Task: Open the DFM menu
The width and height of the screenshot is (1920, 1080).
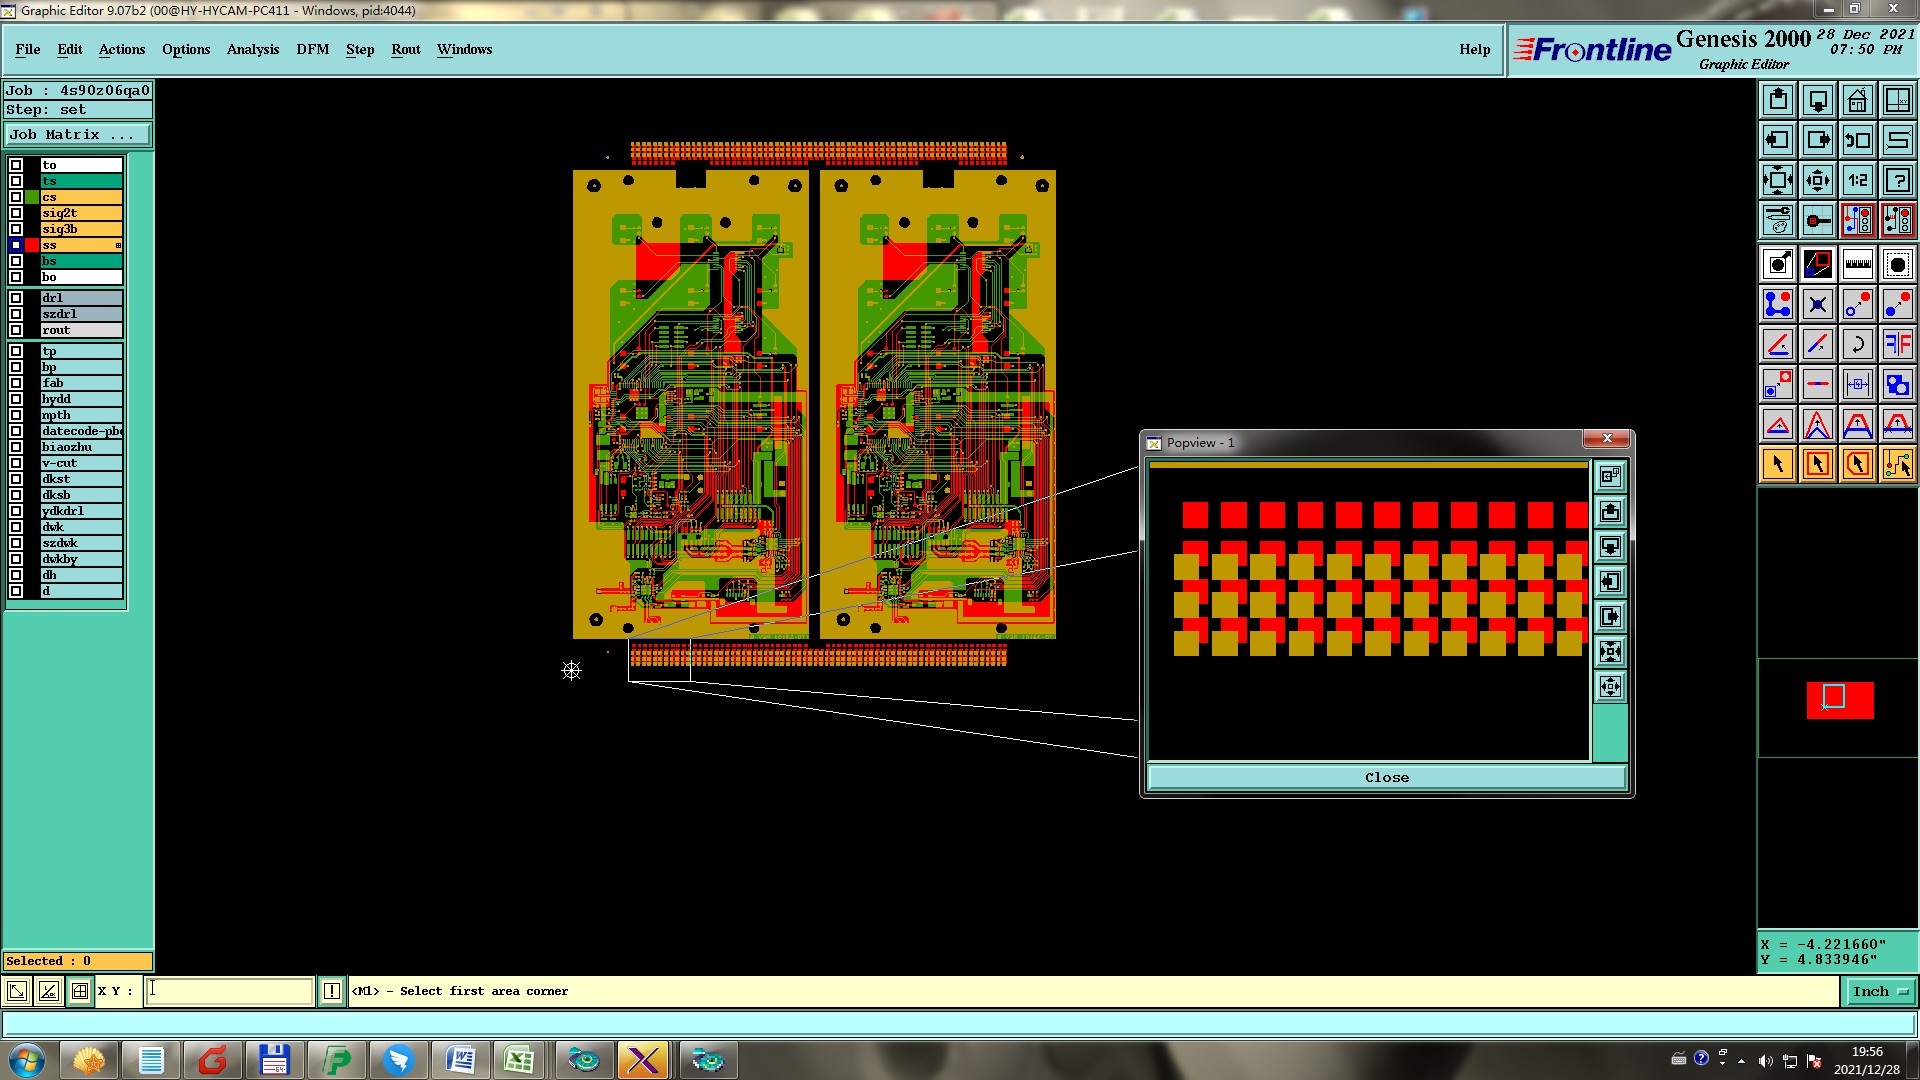Action: click(x=312, y=49)
